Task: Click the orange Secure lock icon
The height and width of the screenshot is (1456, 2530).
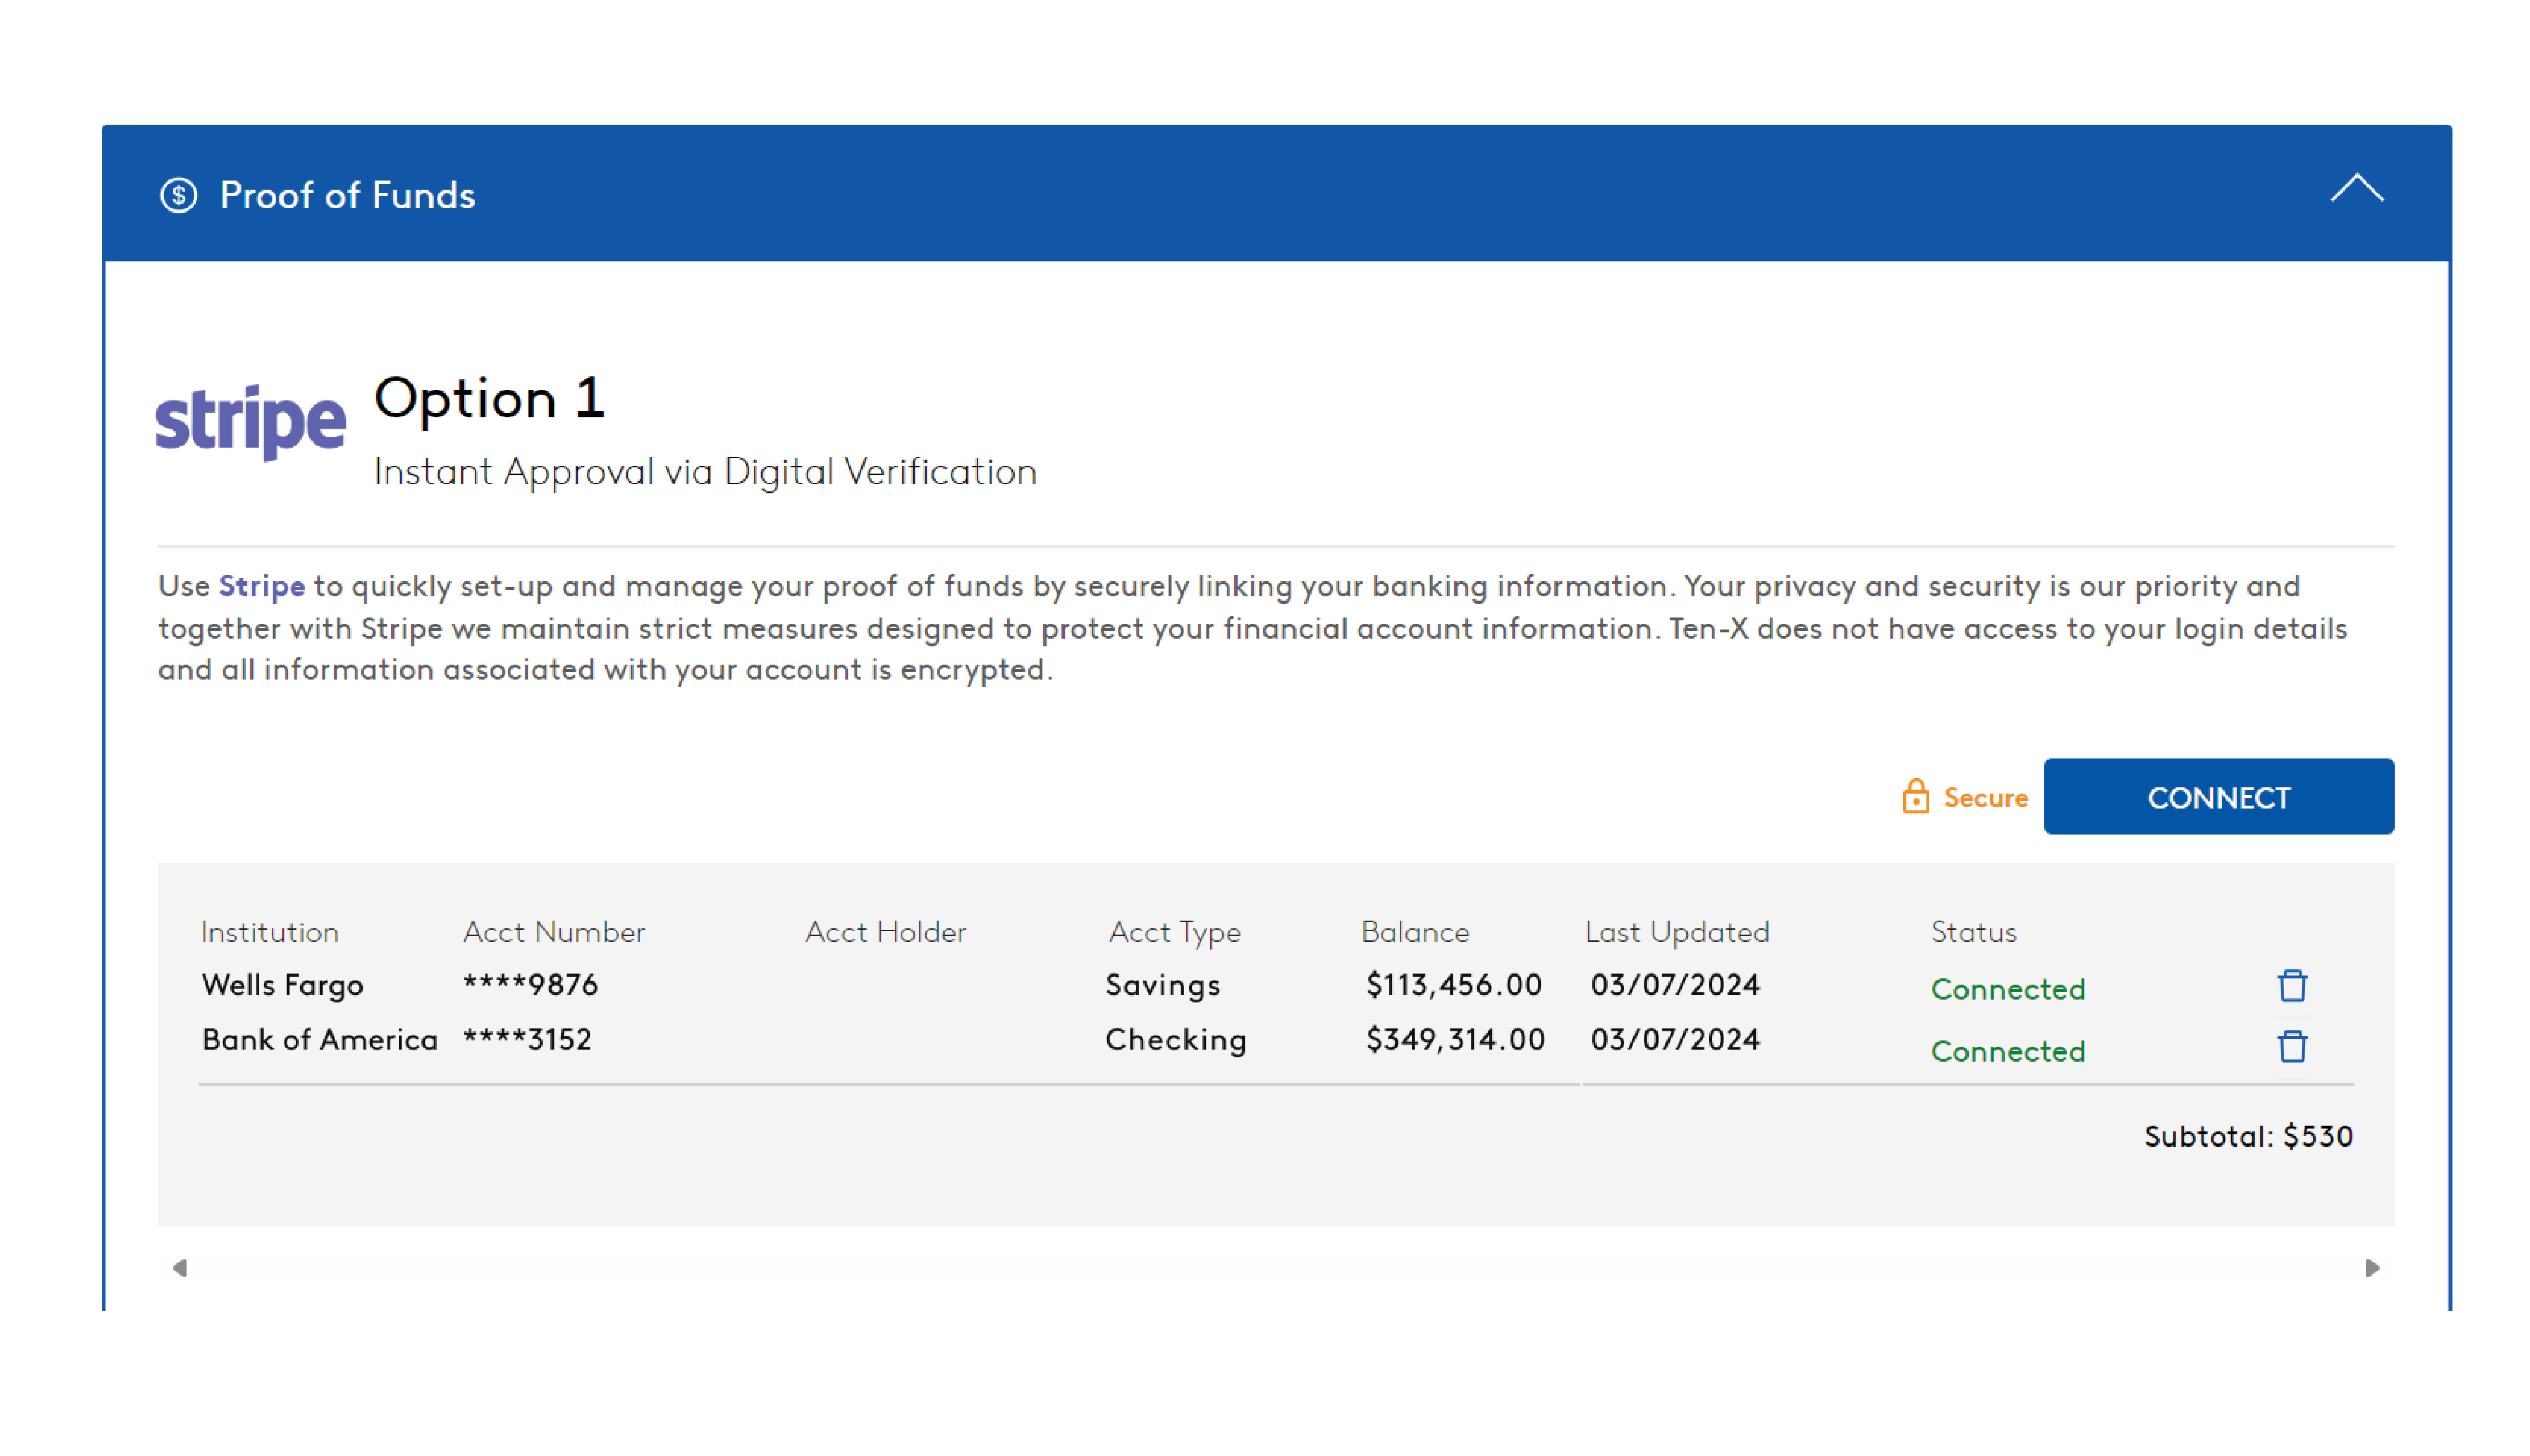Action: coord(1915,797)
